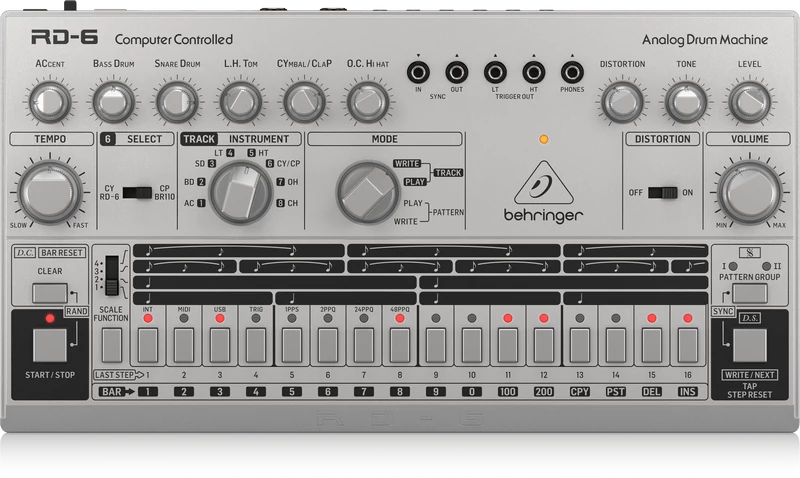The image size is (800, 478).
Task: Click the Phones output jack
Action: (571, 73)
